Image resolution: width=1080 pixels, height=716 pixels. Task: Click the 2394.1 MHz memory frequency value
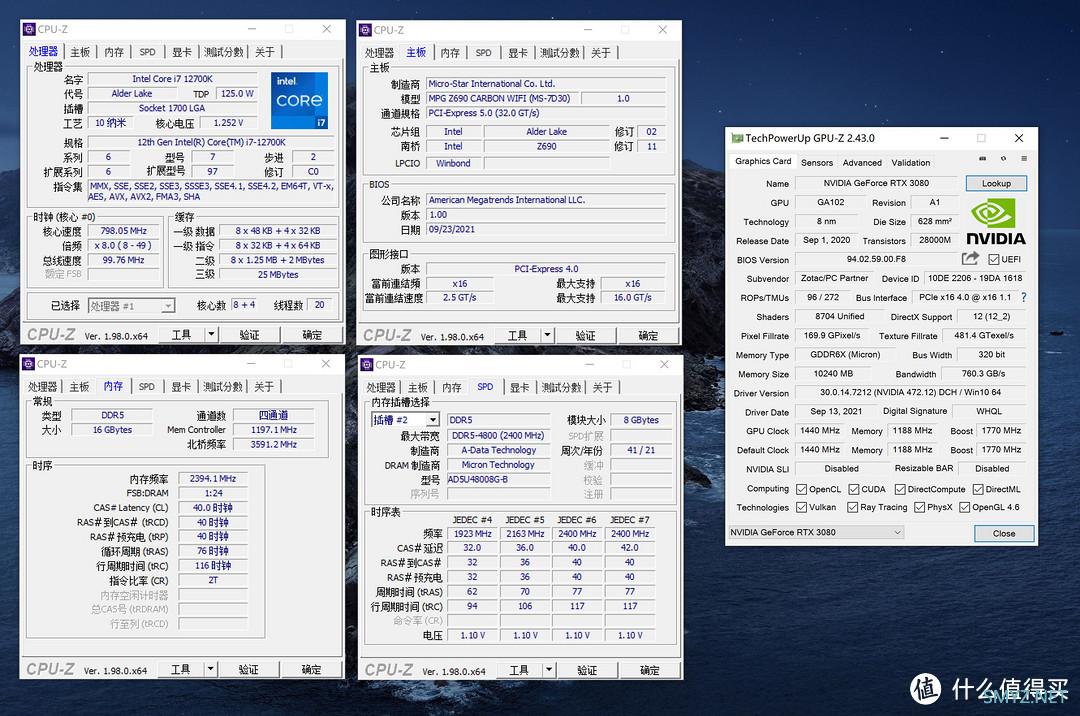pos(213,478)
